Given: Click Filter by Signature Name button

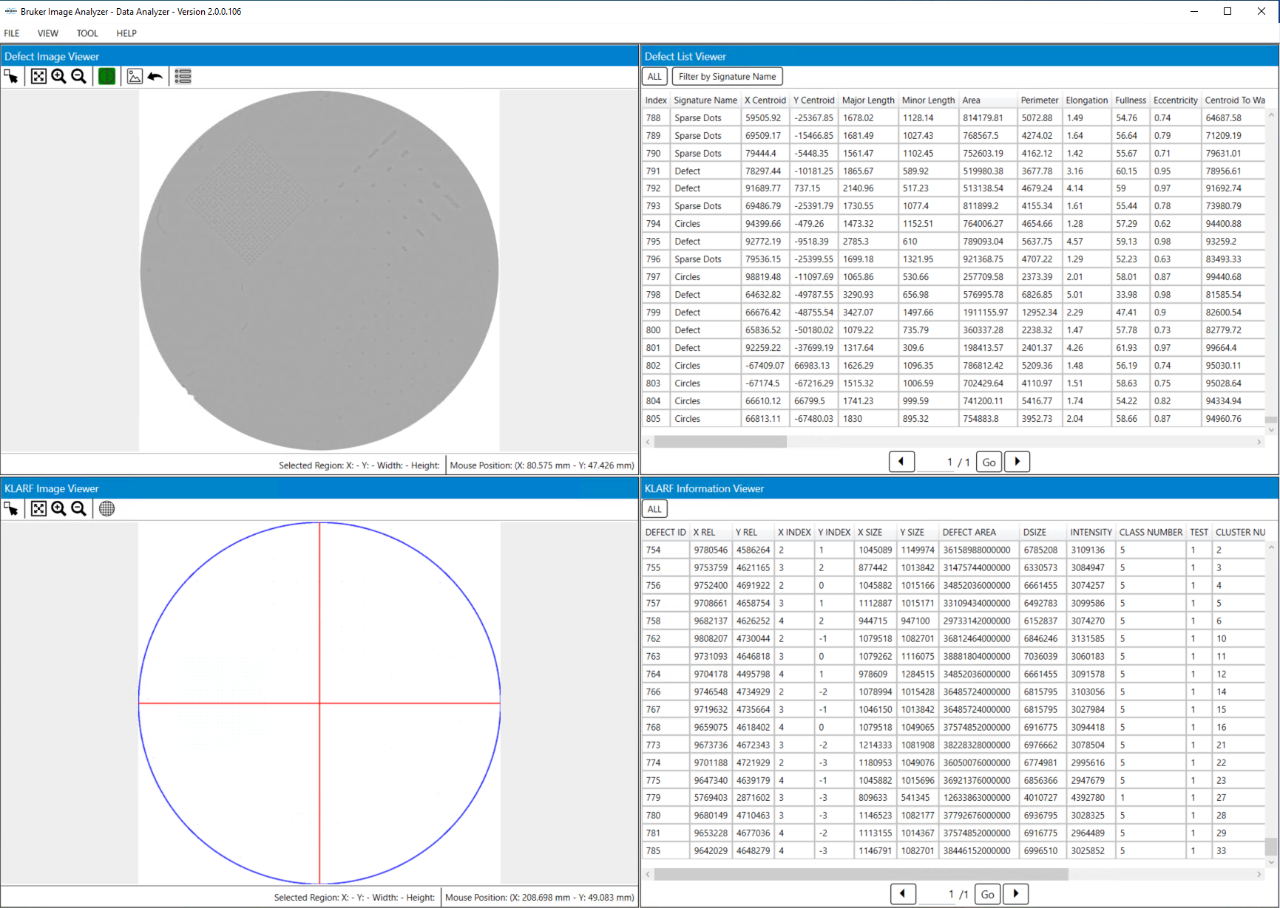Looking at the screenshot, I should [x=727, y=77].
